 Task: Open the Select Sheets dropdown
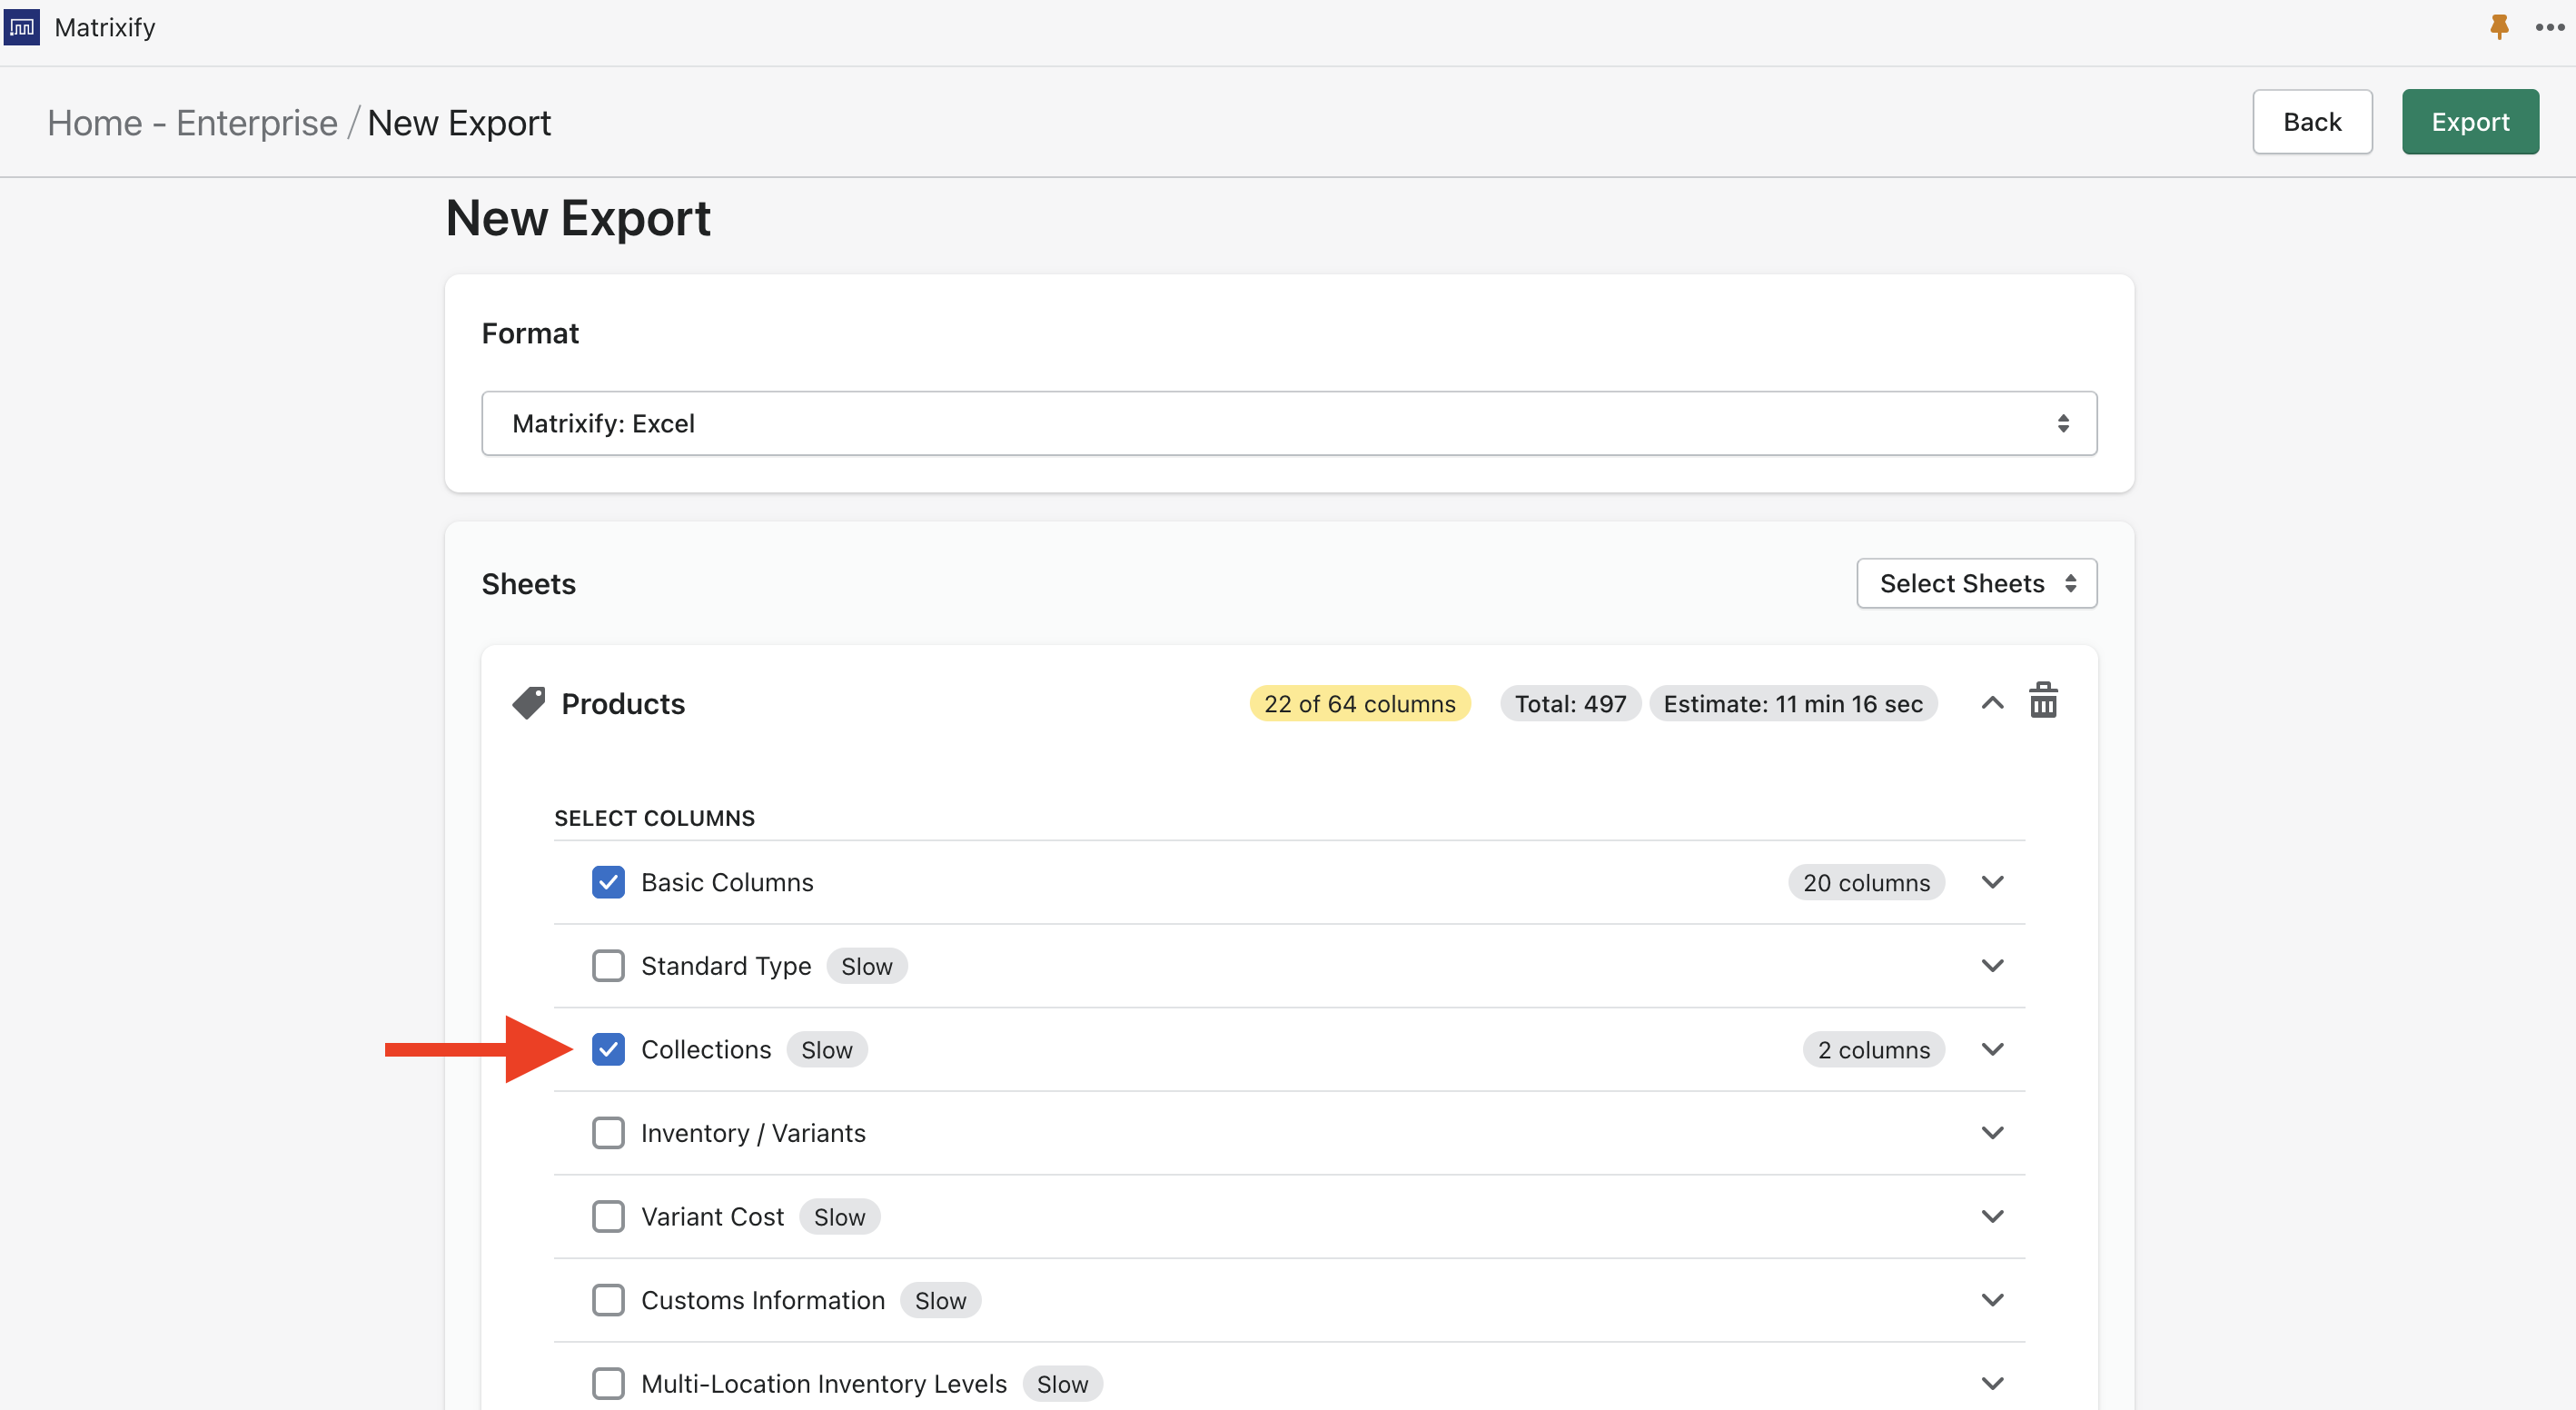pos(1976,583)
